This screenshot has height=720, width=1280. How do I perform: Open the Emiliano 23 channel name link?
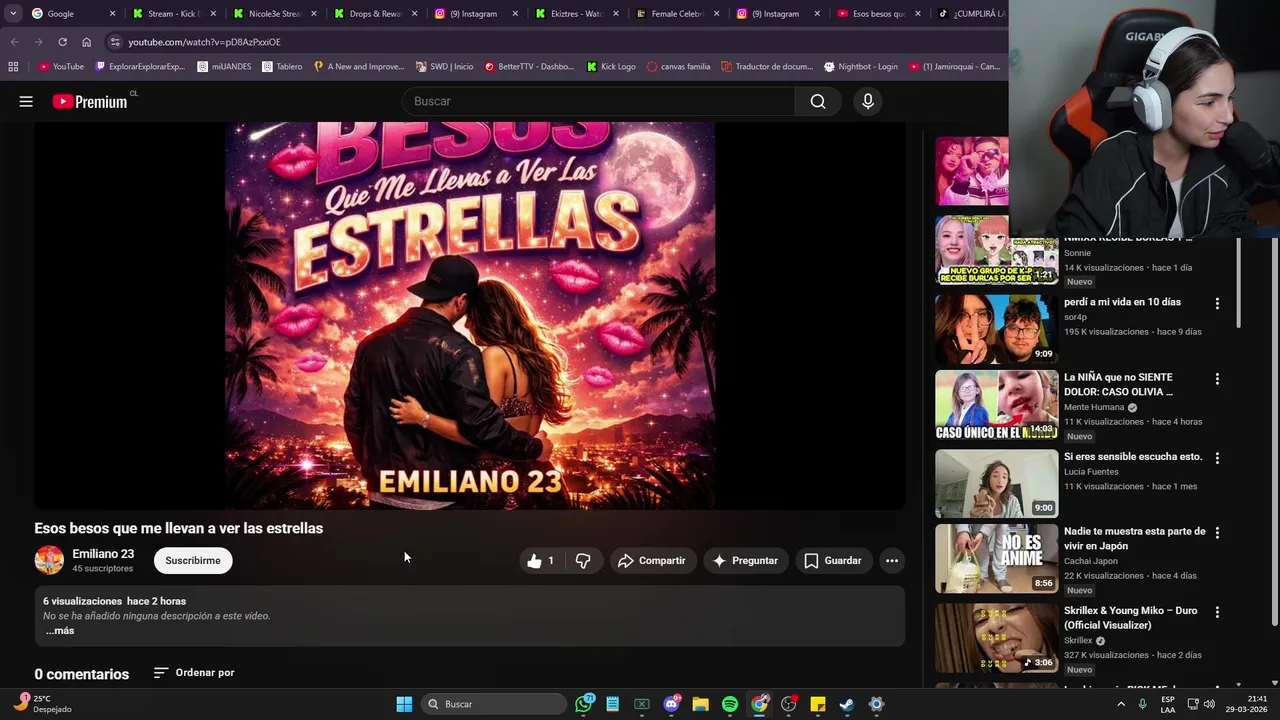click(x=103, y=554)
